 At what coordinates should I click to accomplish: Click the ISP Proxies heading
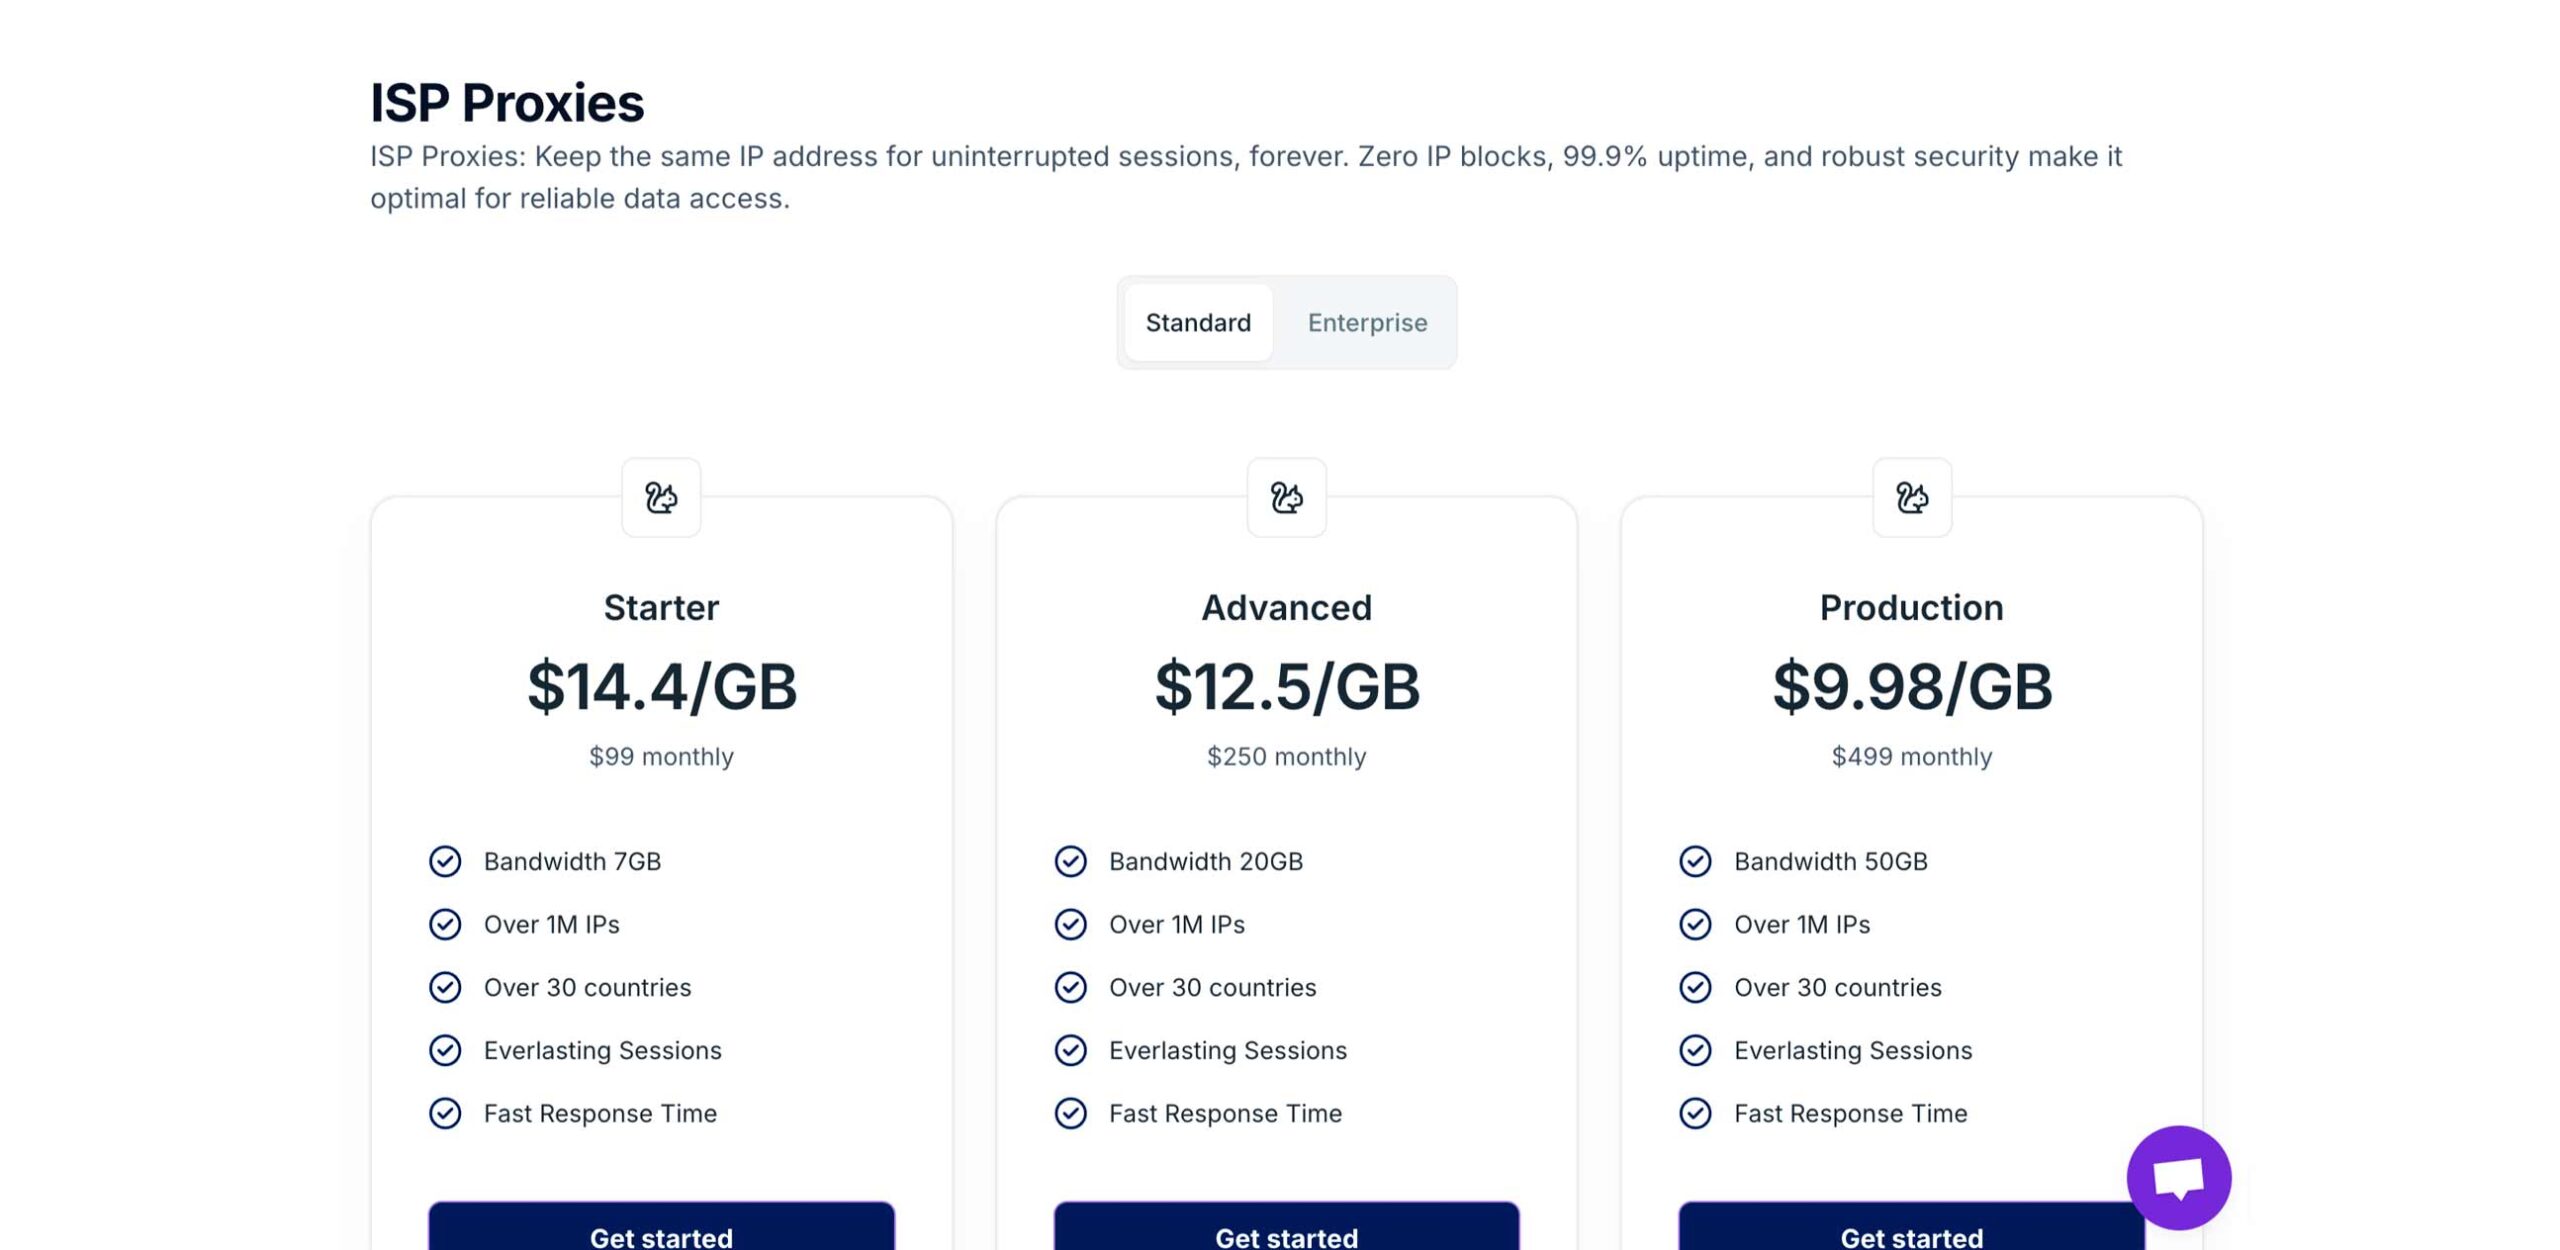point(507,103)
